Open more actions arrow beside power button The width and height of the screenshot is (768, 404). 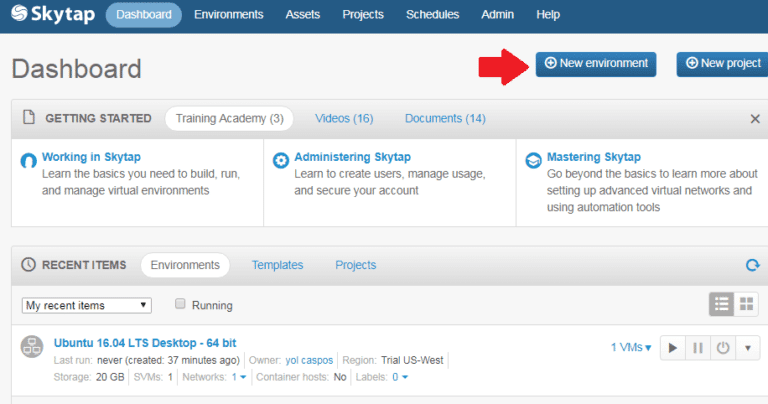click(748, 348)
